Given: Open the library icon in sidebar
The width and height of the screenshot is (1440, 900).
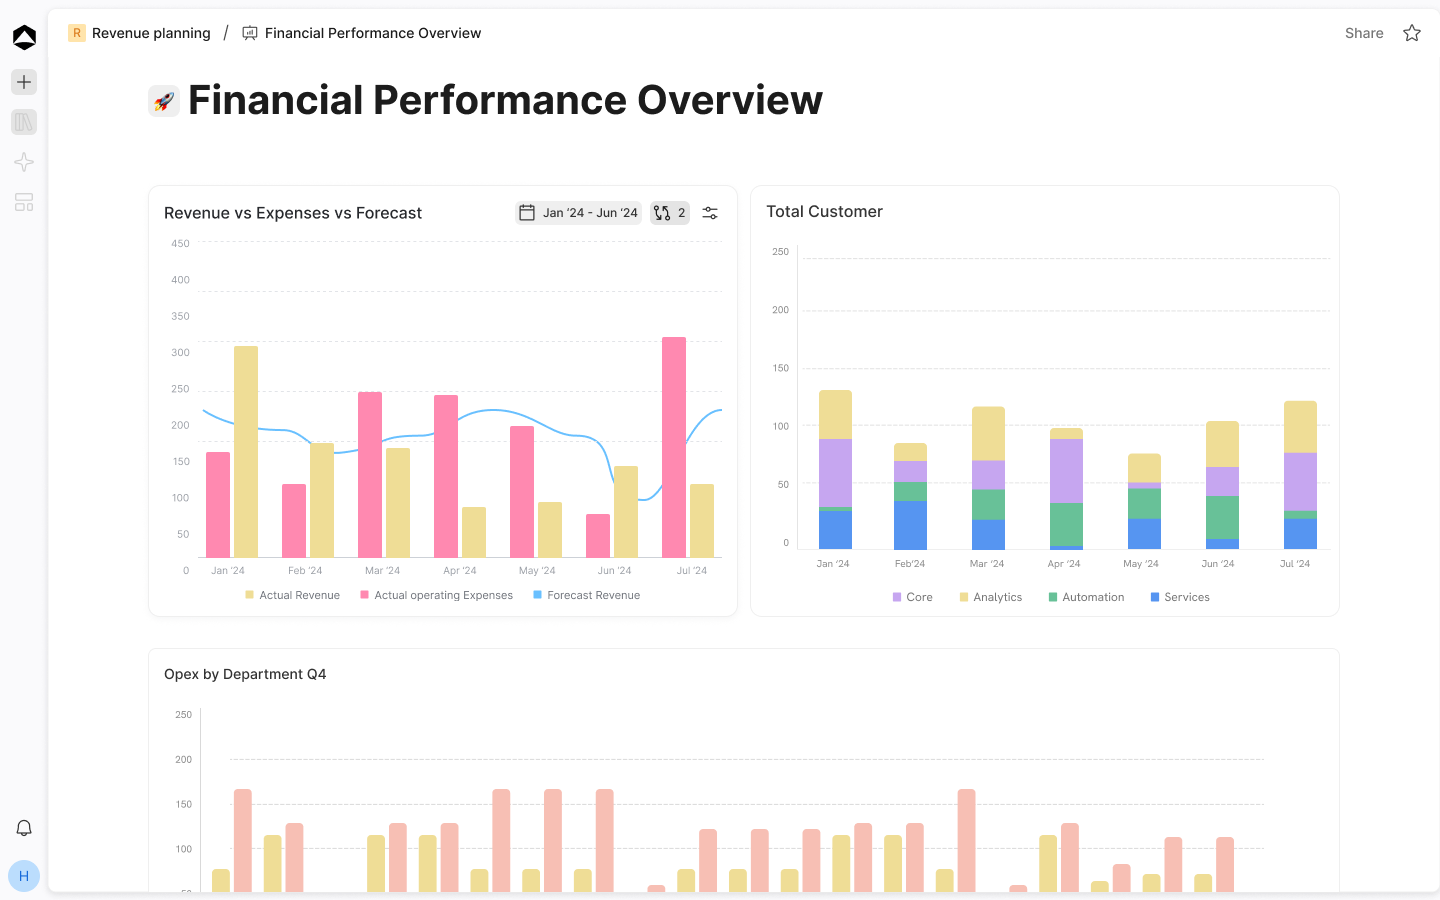Looking at the screenshot, I should point(24,122).
